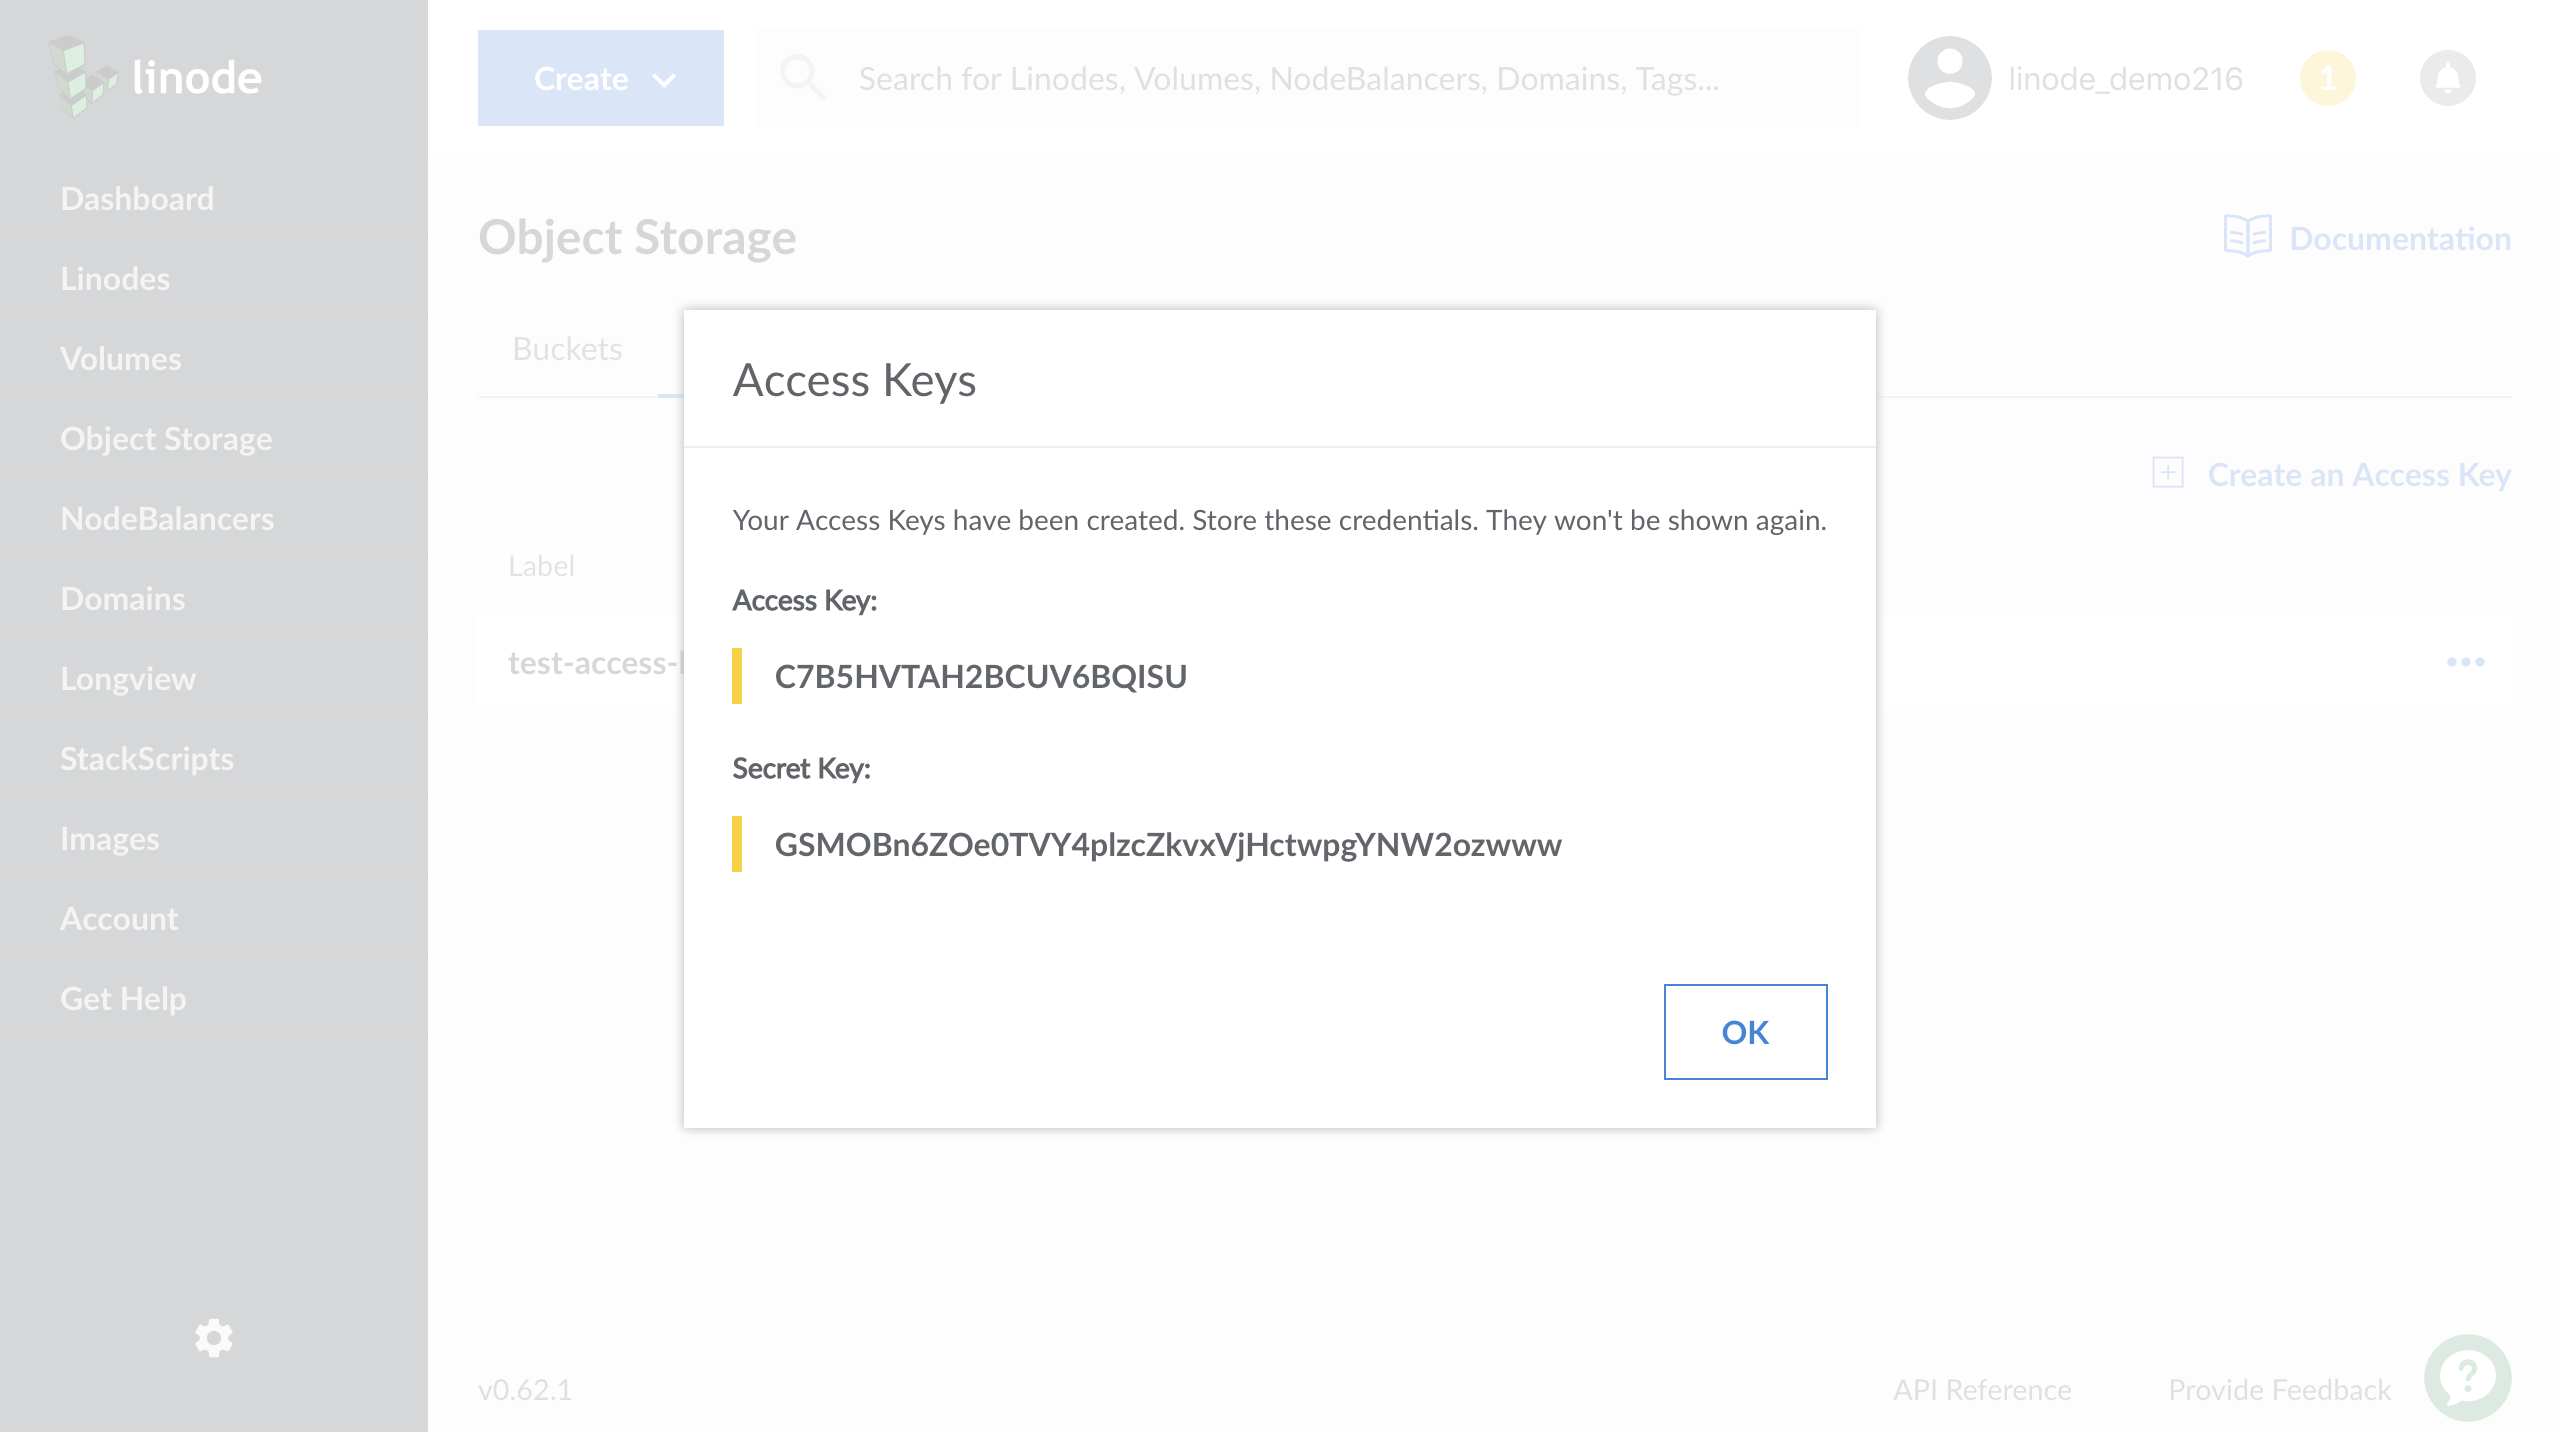Open the settings gear icon

coord(213,1338)
